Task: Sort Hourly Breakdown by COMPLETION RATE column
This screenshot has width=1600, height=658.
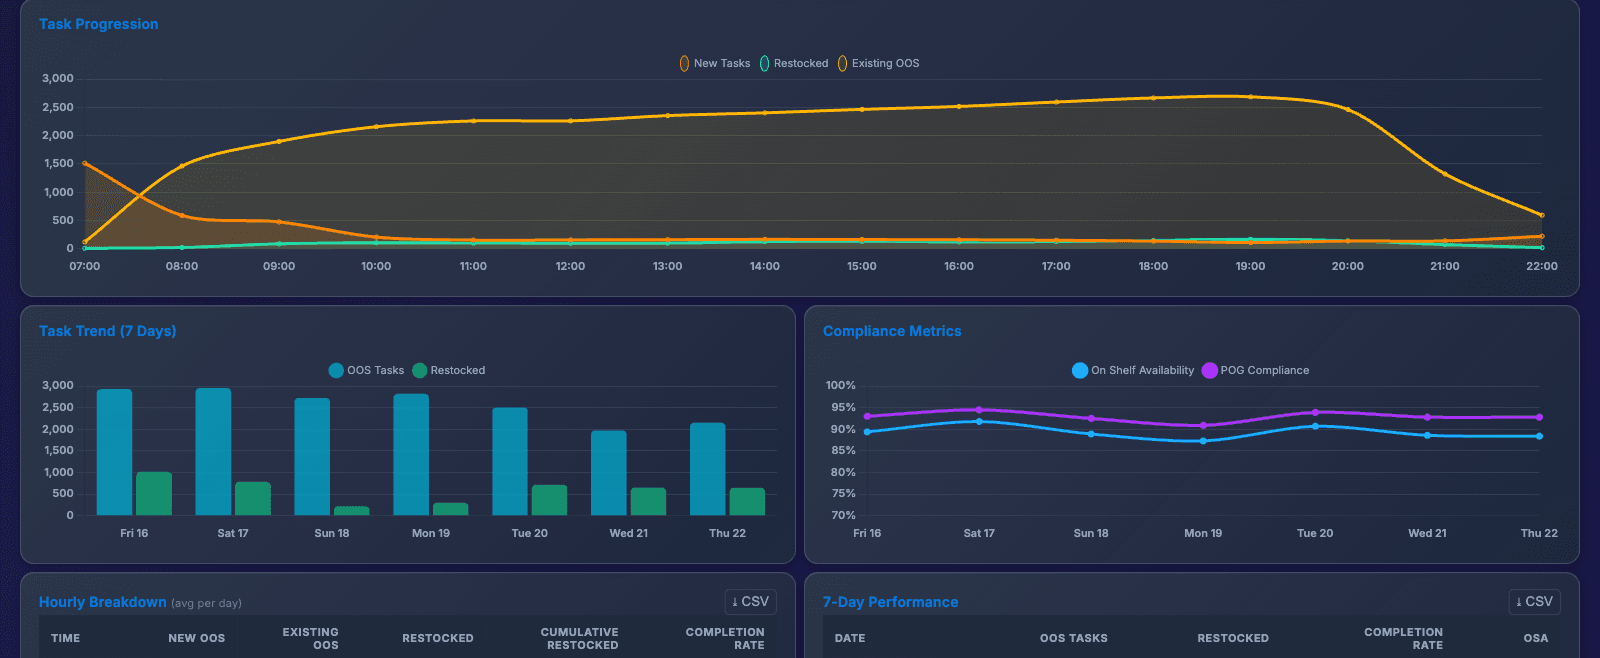Action: (x=725, y=638)
